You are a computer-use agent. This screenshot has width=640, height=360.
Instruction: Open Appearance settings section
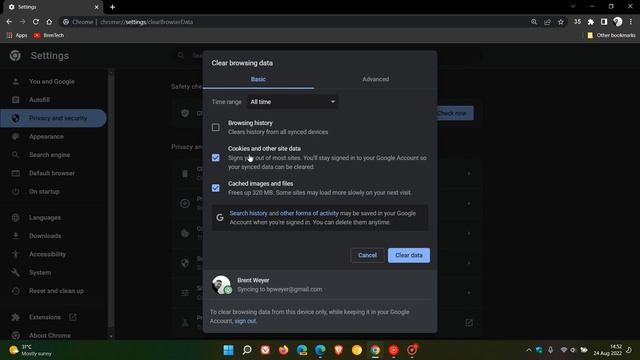tap(46, 136)
